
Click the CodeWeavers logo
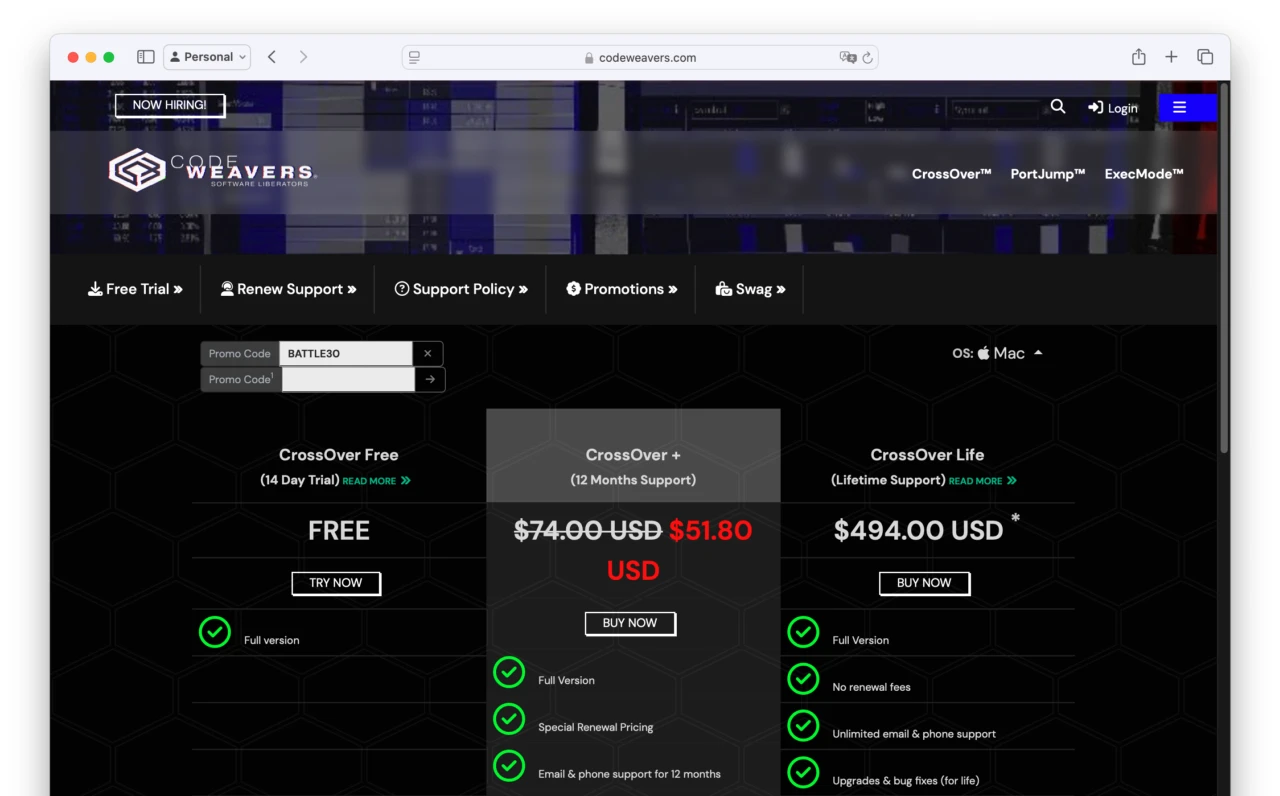(x=212, y=170)
